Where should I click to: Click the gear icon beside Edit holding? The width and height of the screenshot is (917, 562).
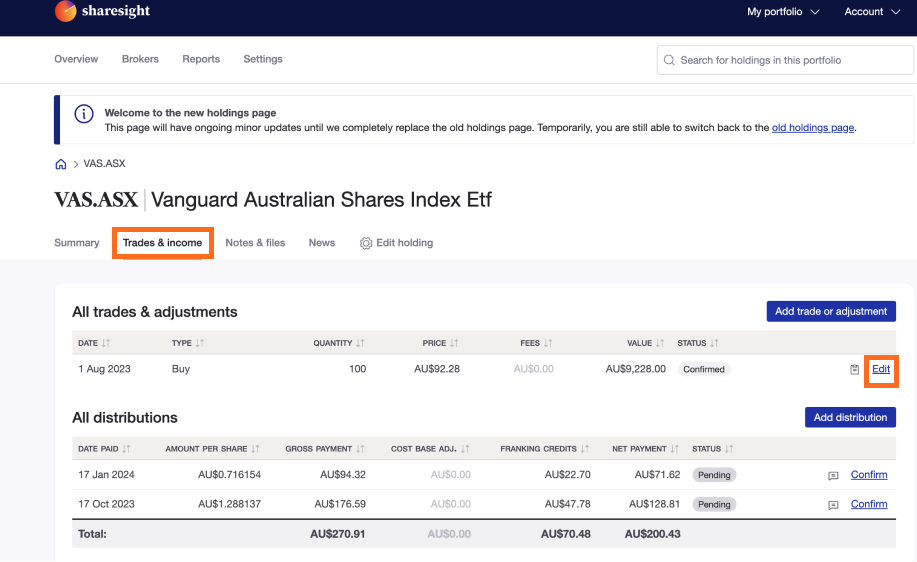pos(366,243)
